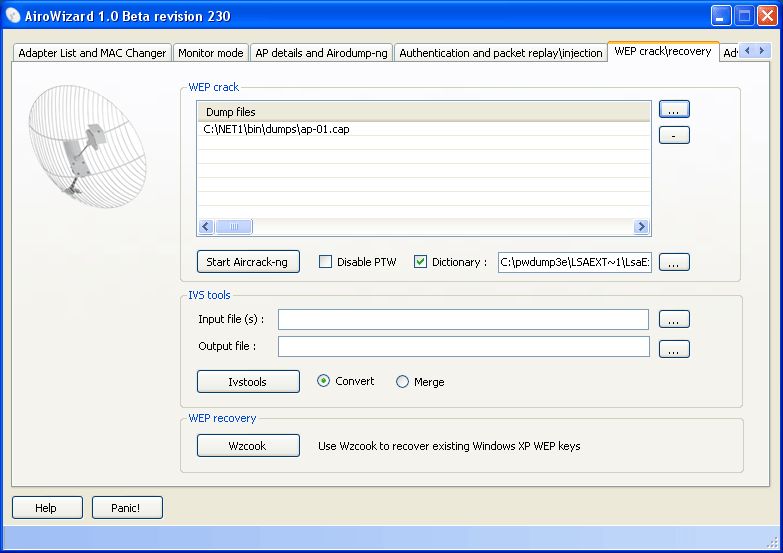
Task: Click the Panic! button
Action: (x=127, y=508)
